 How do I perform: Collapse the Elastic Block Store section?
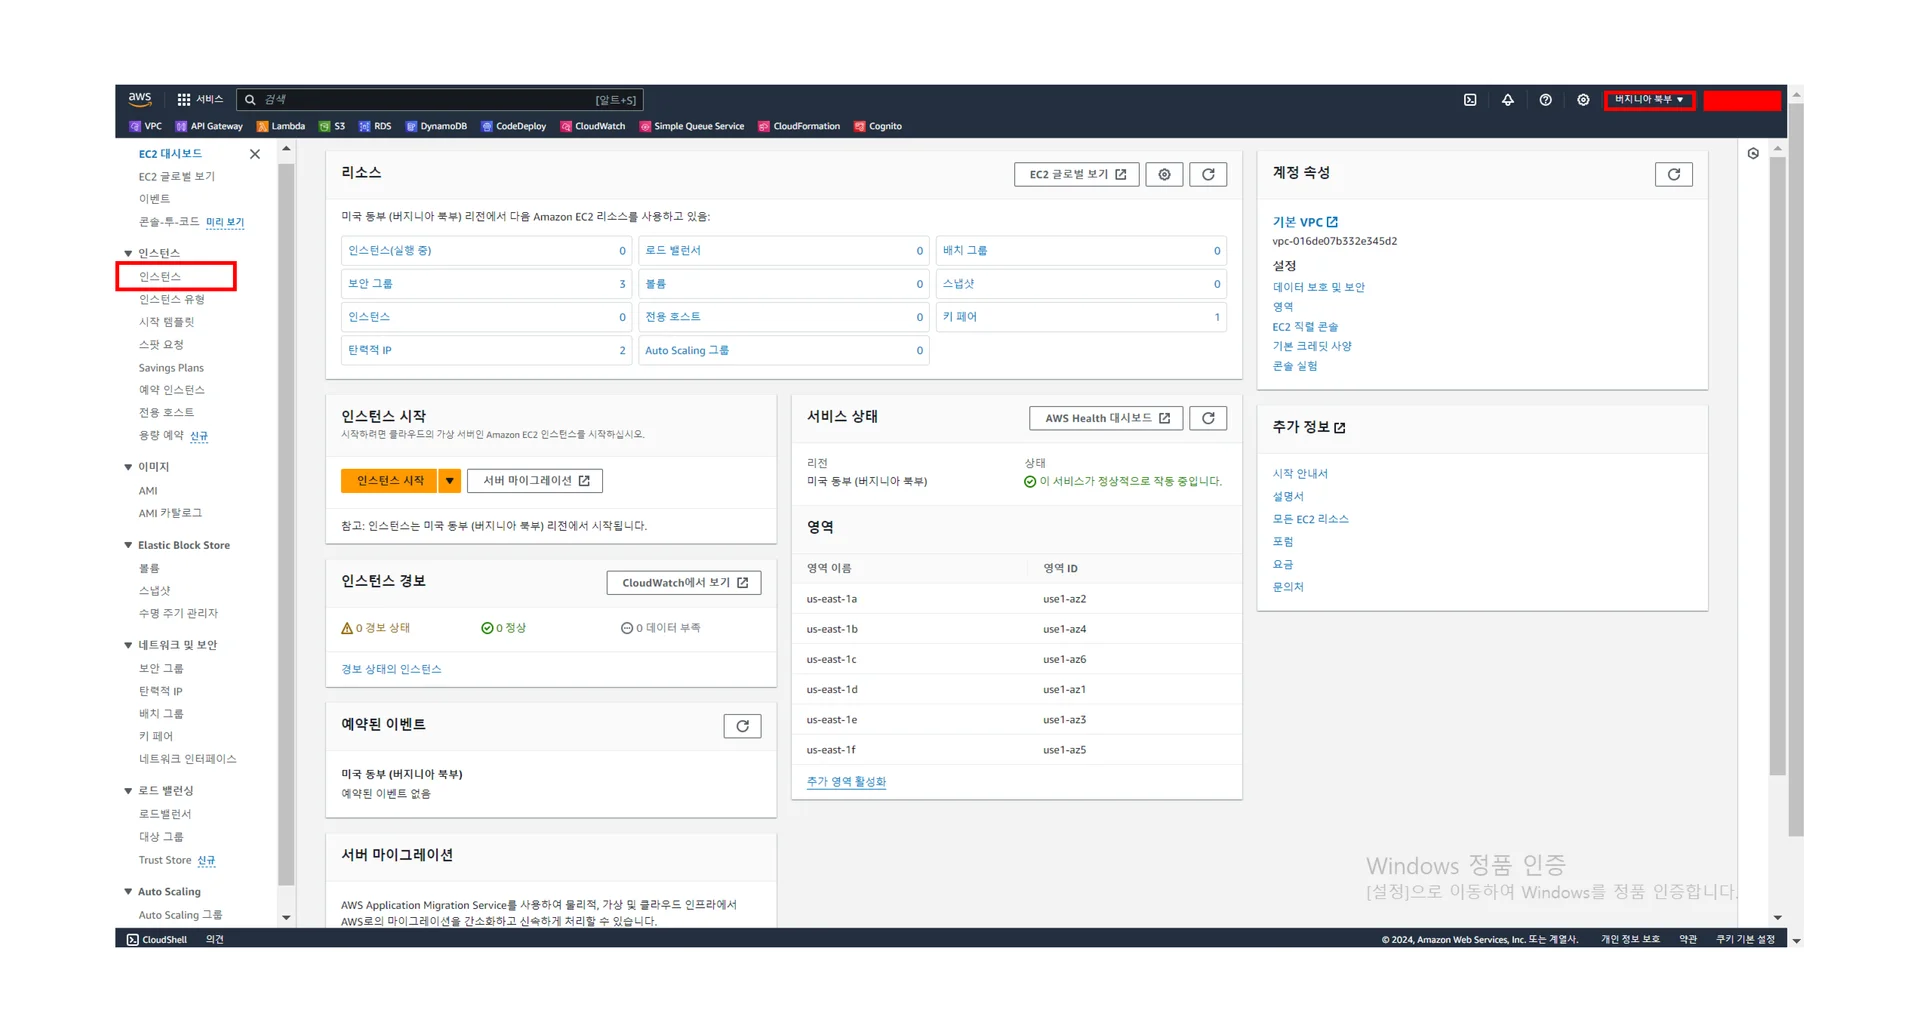[128, 546]
